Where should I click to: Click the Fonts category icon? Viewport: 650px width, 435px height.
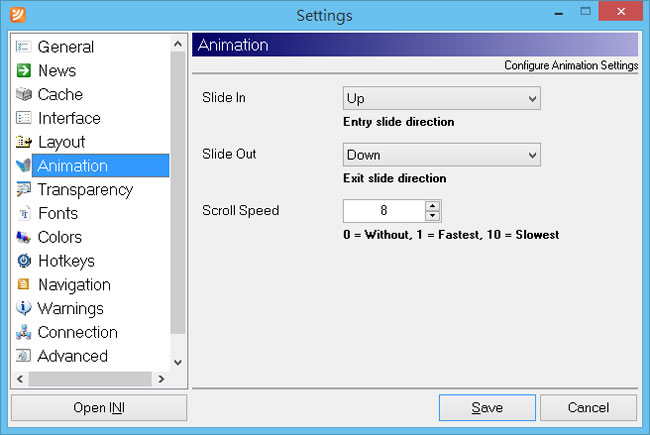23,213
